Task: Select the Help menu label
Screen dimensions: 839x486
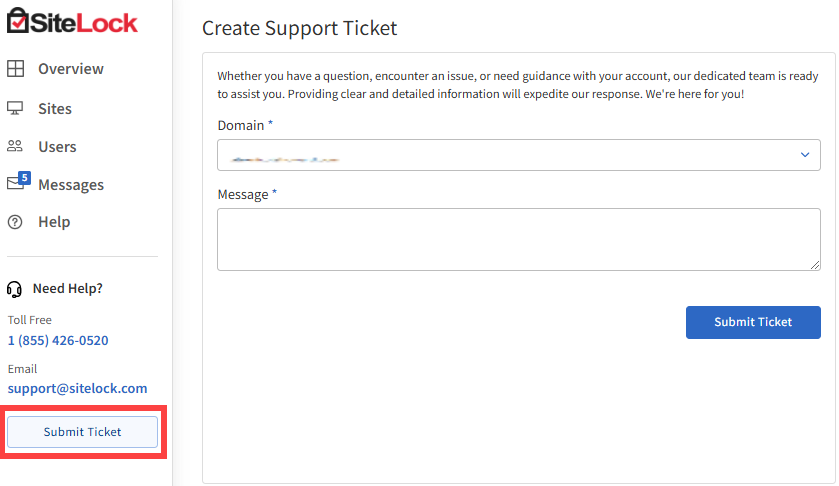Action: click(x=54, y=222)
